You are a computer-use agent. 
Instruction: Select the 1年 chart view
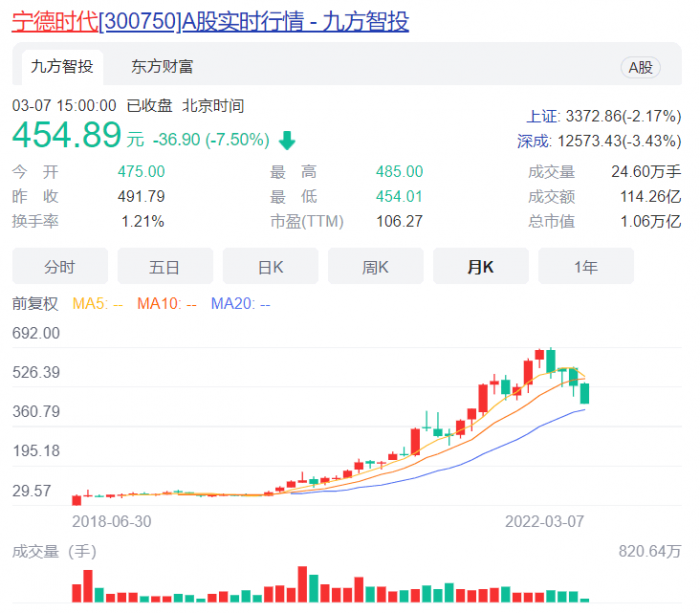coord(585,267)
